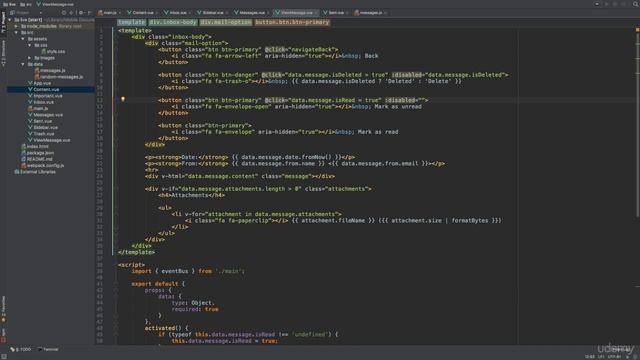
Task: Open the TODO tool window
Action: 20,349
